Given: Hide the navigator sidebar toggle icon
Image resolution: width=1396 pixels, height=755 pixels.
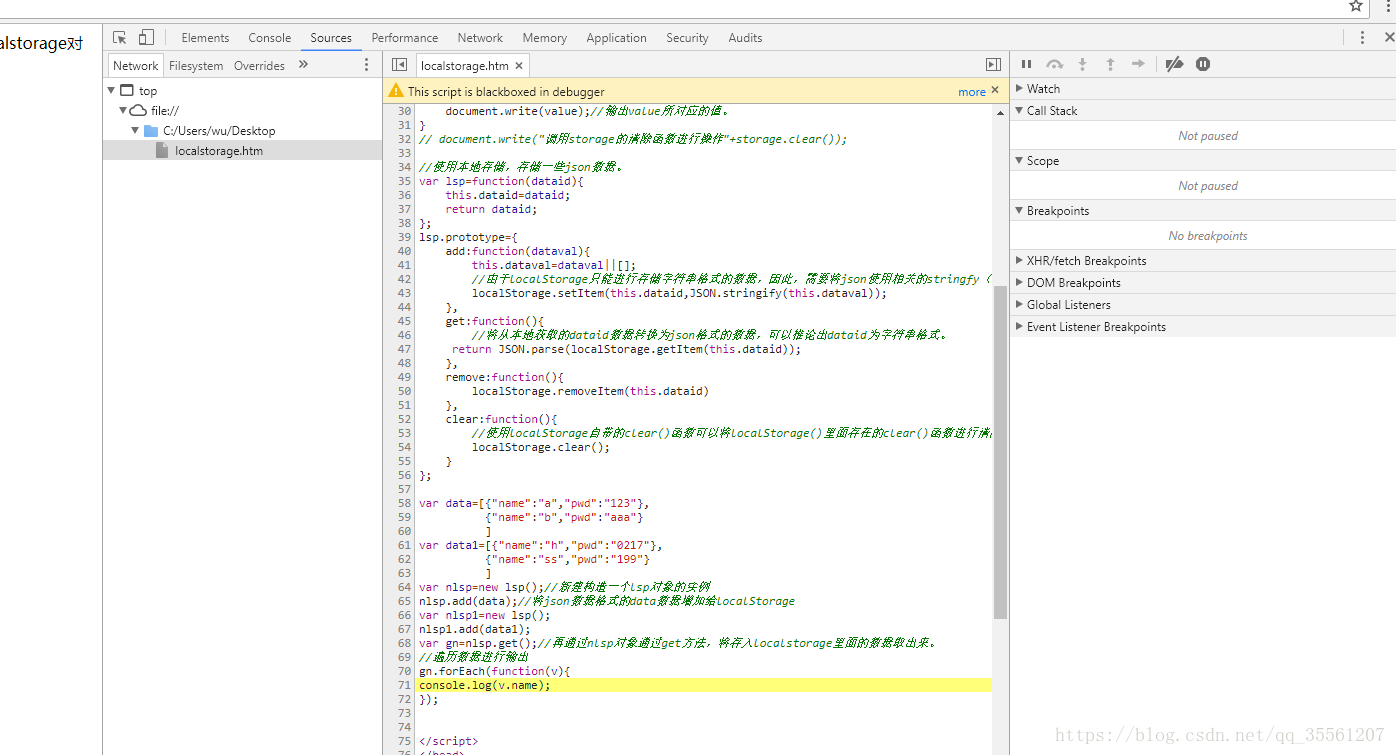Looking at the screenshot, I should 399,65.
